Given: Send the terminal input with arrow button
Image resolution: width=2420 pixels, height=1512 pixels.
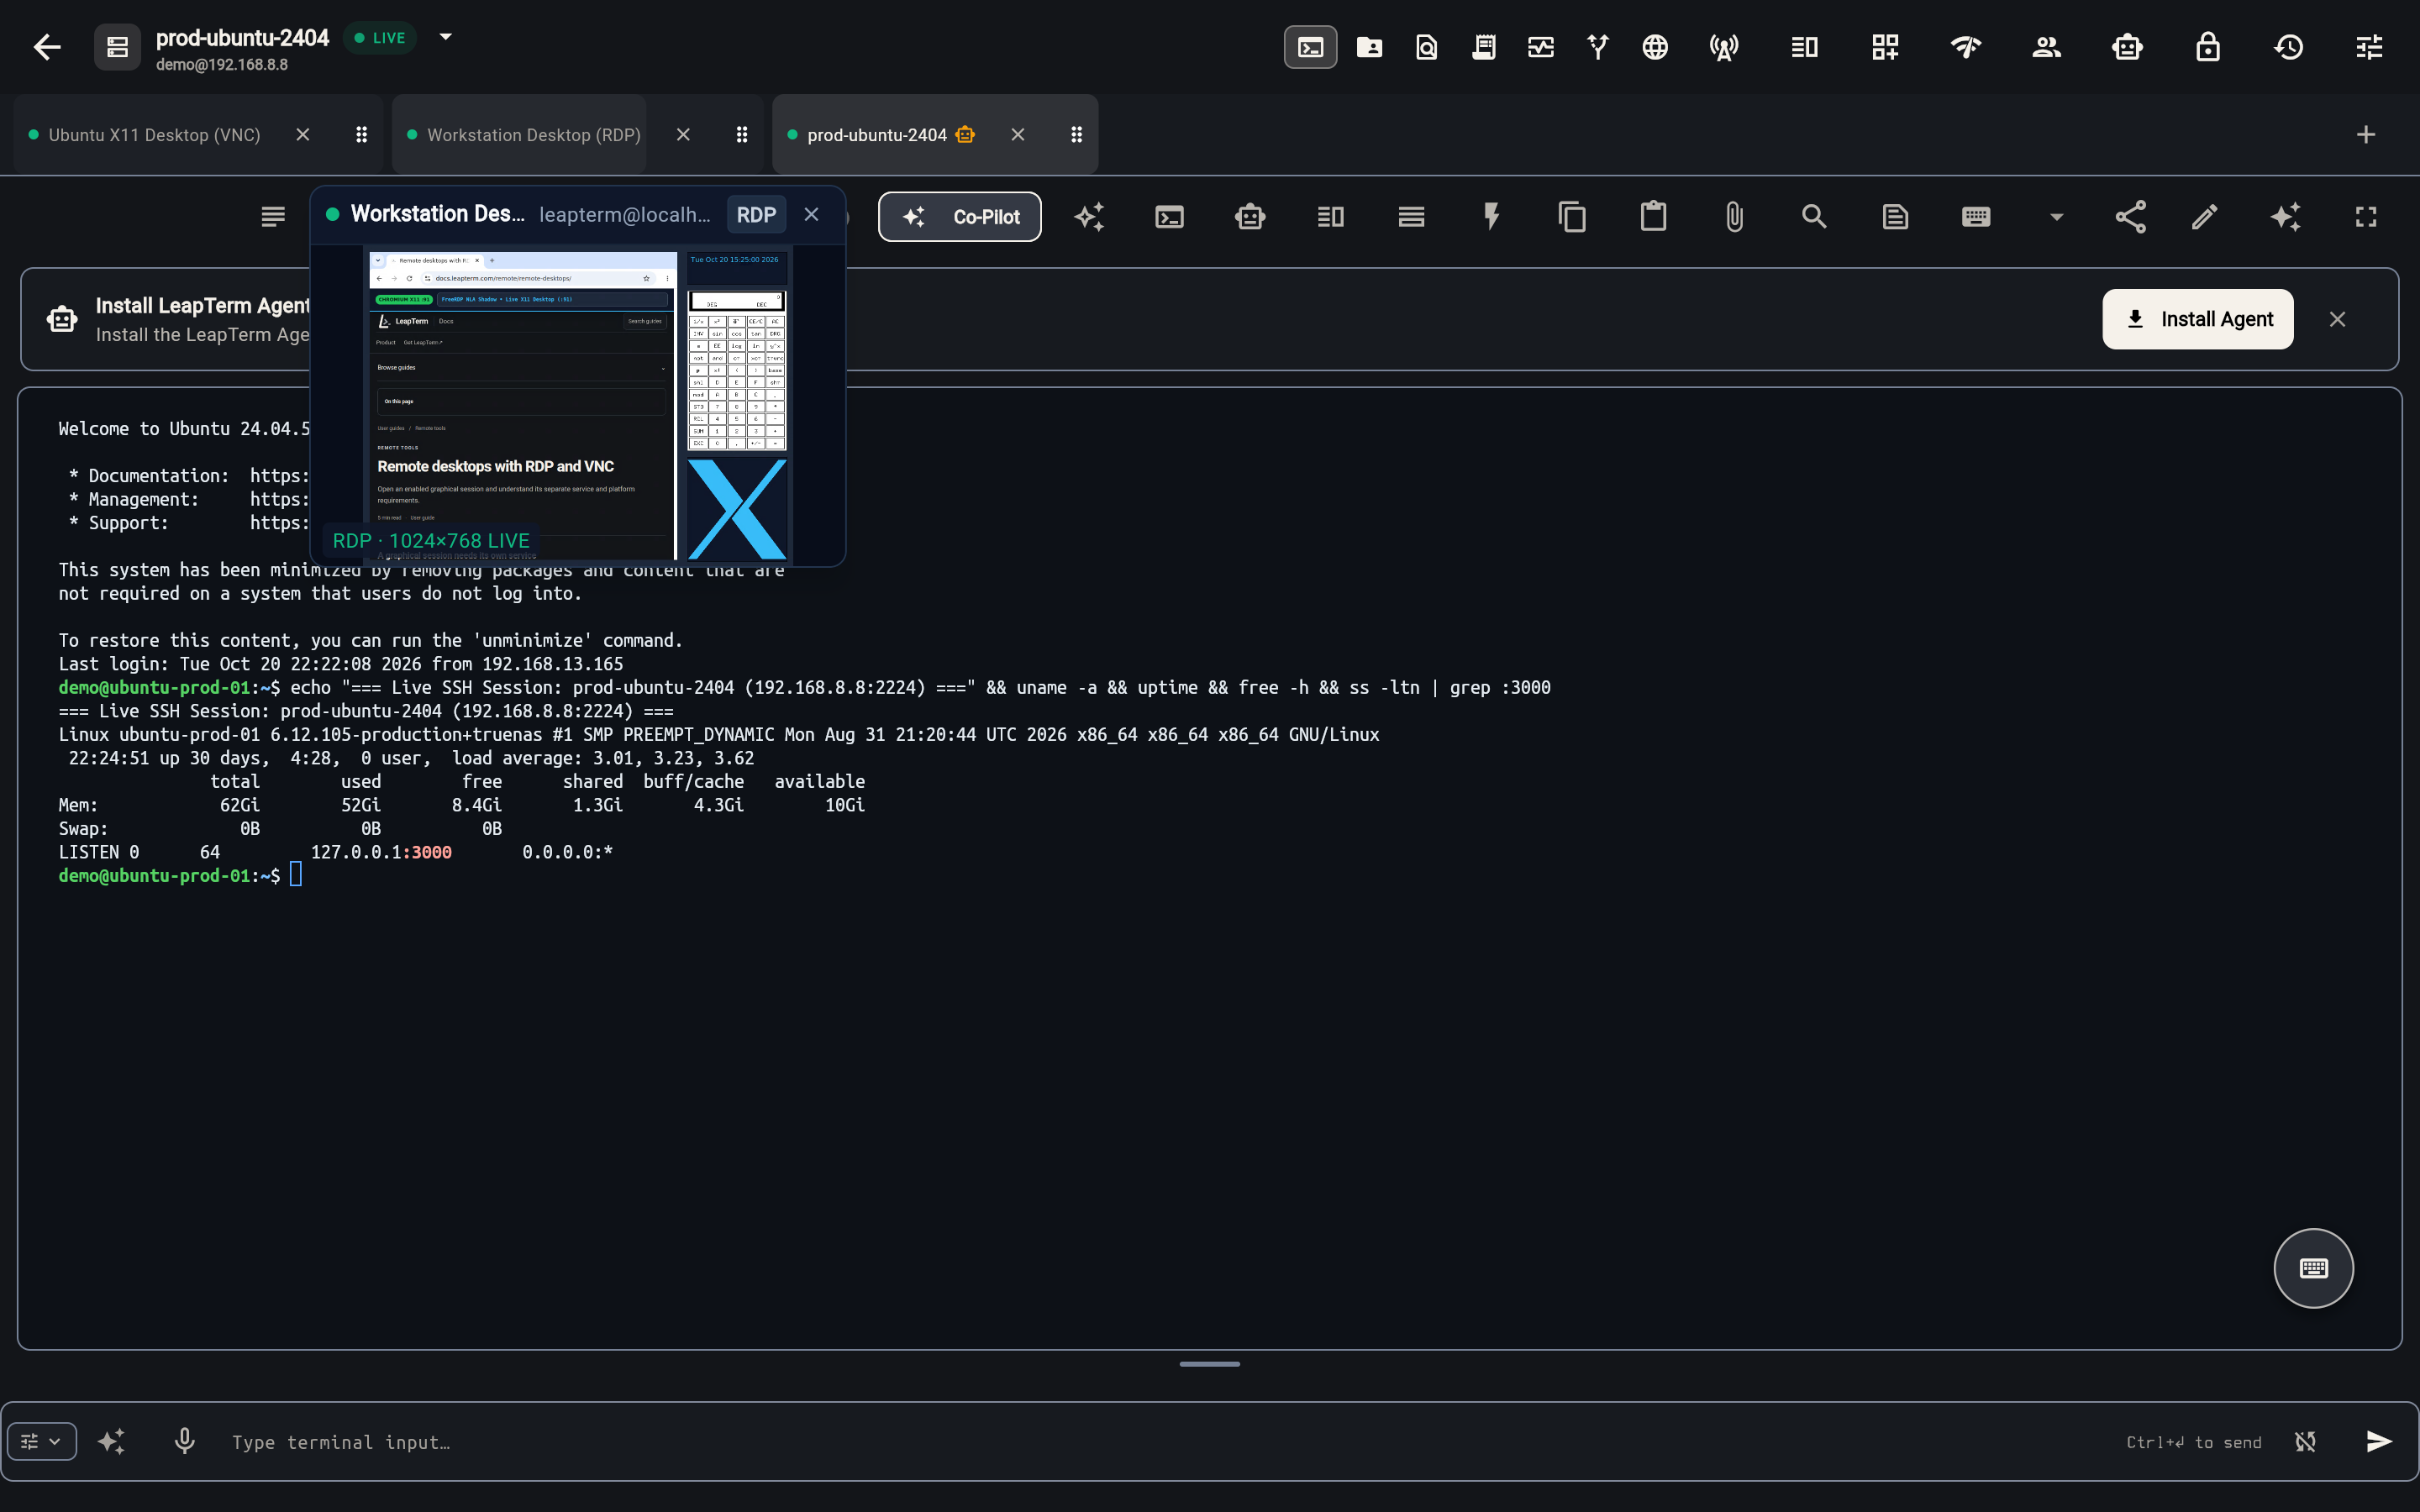Looking at the screenshot, I should pyautogui.click(x=2378, y=1441).
